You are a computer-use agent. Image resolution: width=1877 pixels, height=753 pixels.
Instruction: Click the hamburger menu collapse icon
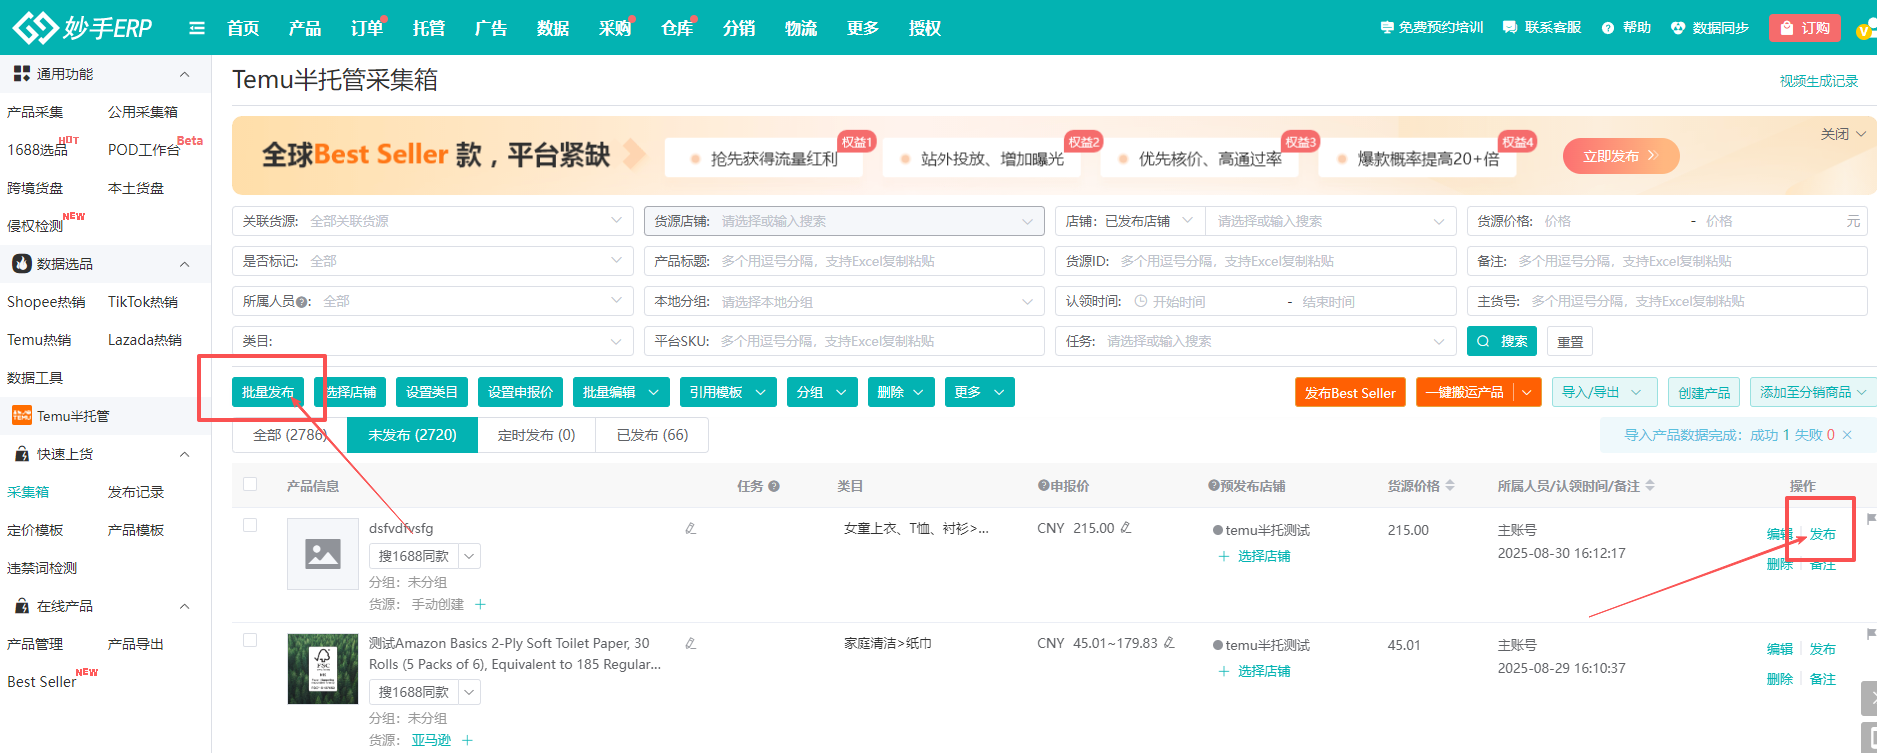click(x=197, y=28)
